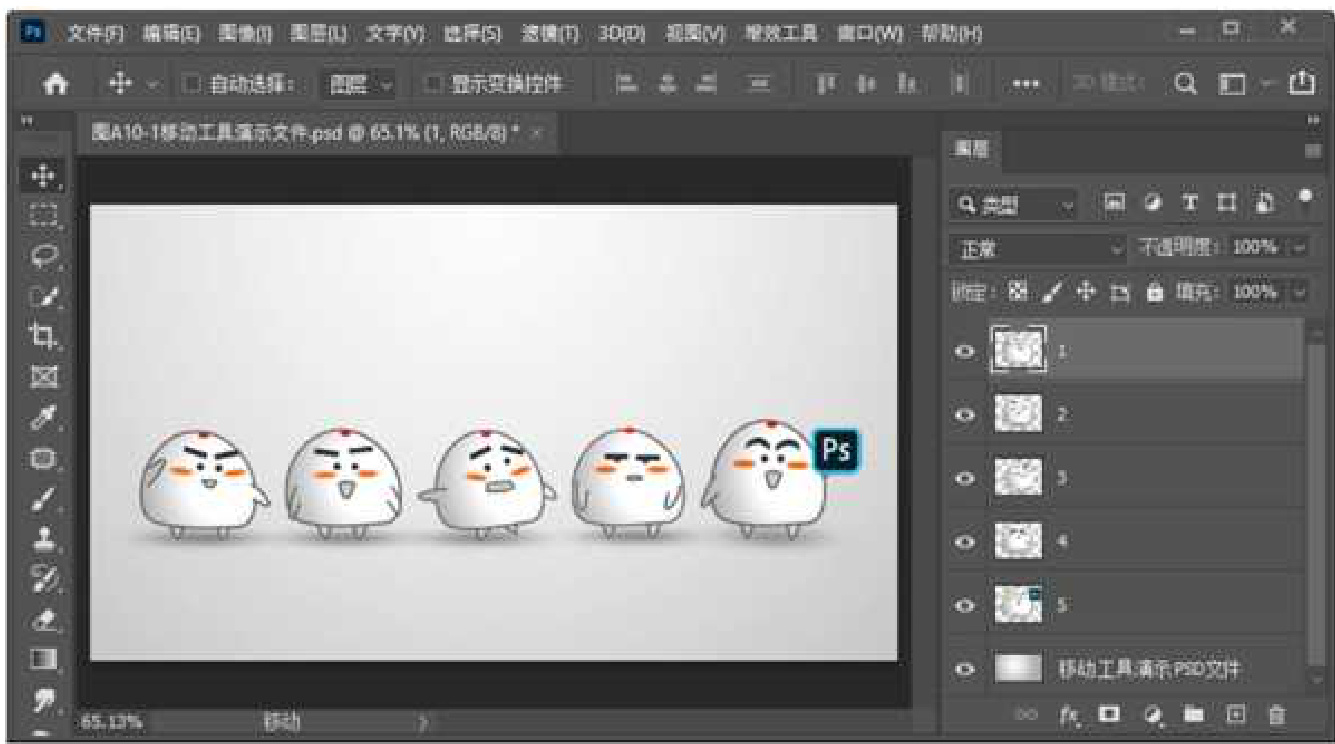
Task: Select the Brush tool
Action: coord(42,497)
